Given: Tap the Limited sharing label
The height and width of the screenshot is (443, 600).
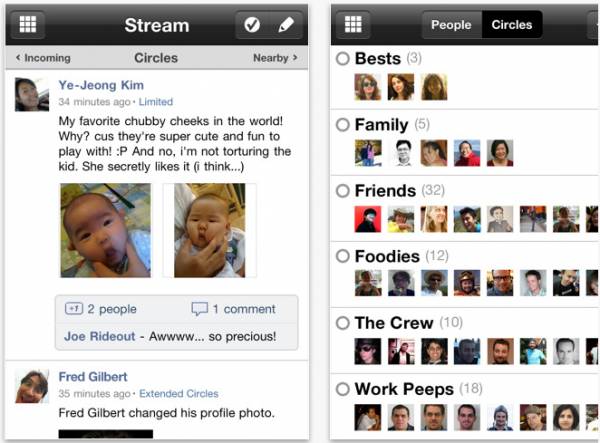Looking at the screenshot, I should [156, 102].
